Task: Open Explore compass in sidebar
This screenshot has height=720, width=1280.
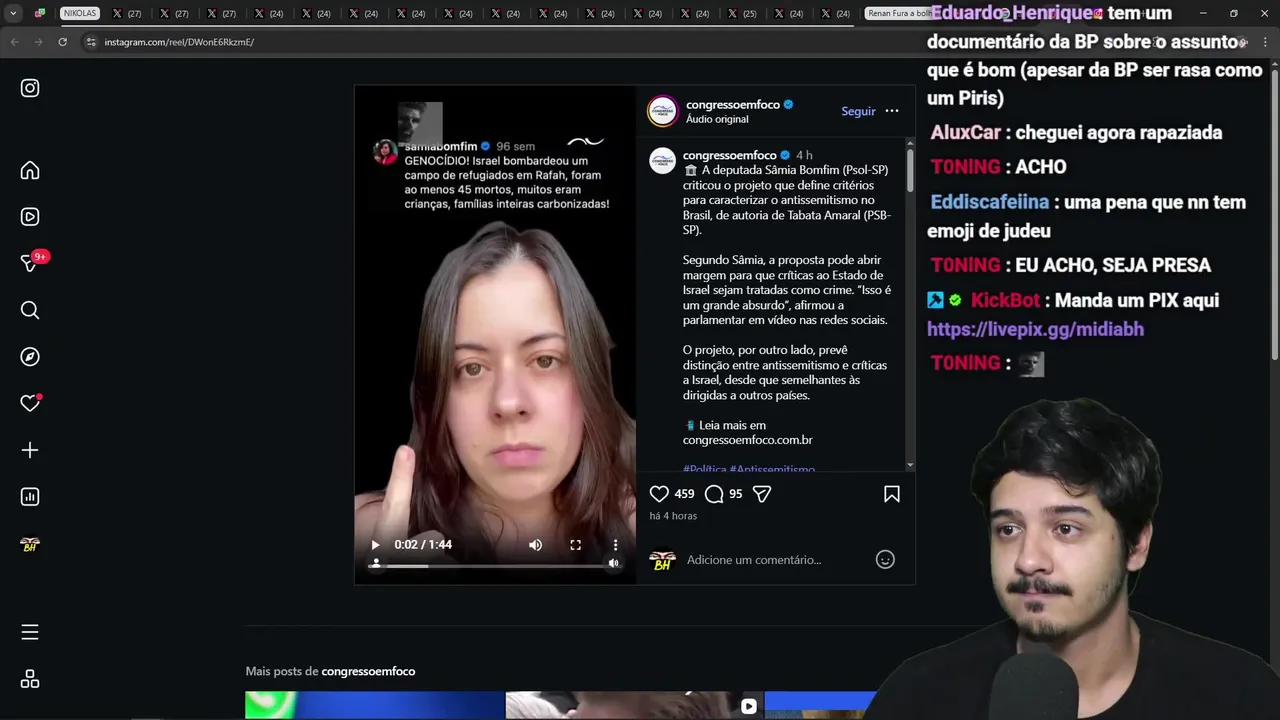Action: [30, 357]
